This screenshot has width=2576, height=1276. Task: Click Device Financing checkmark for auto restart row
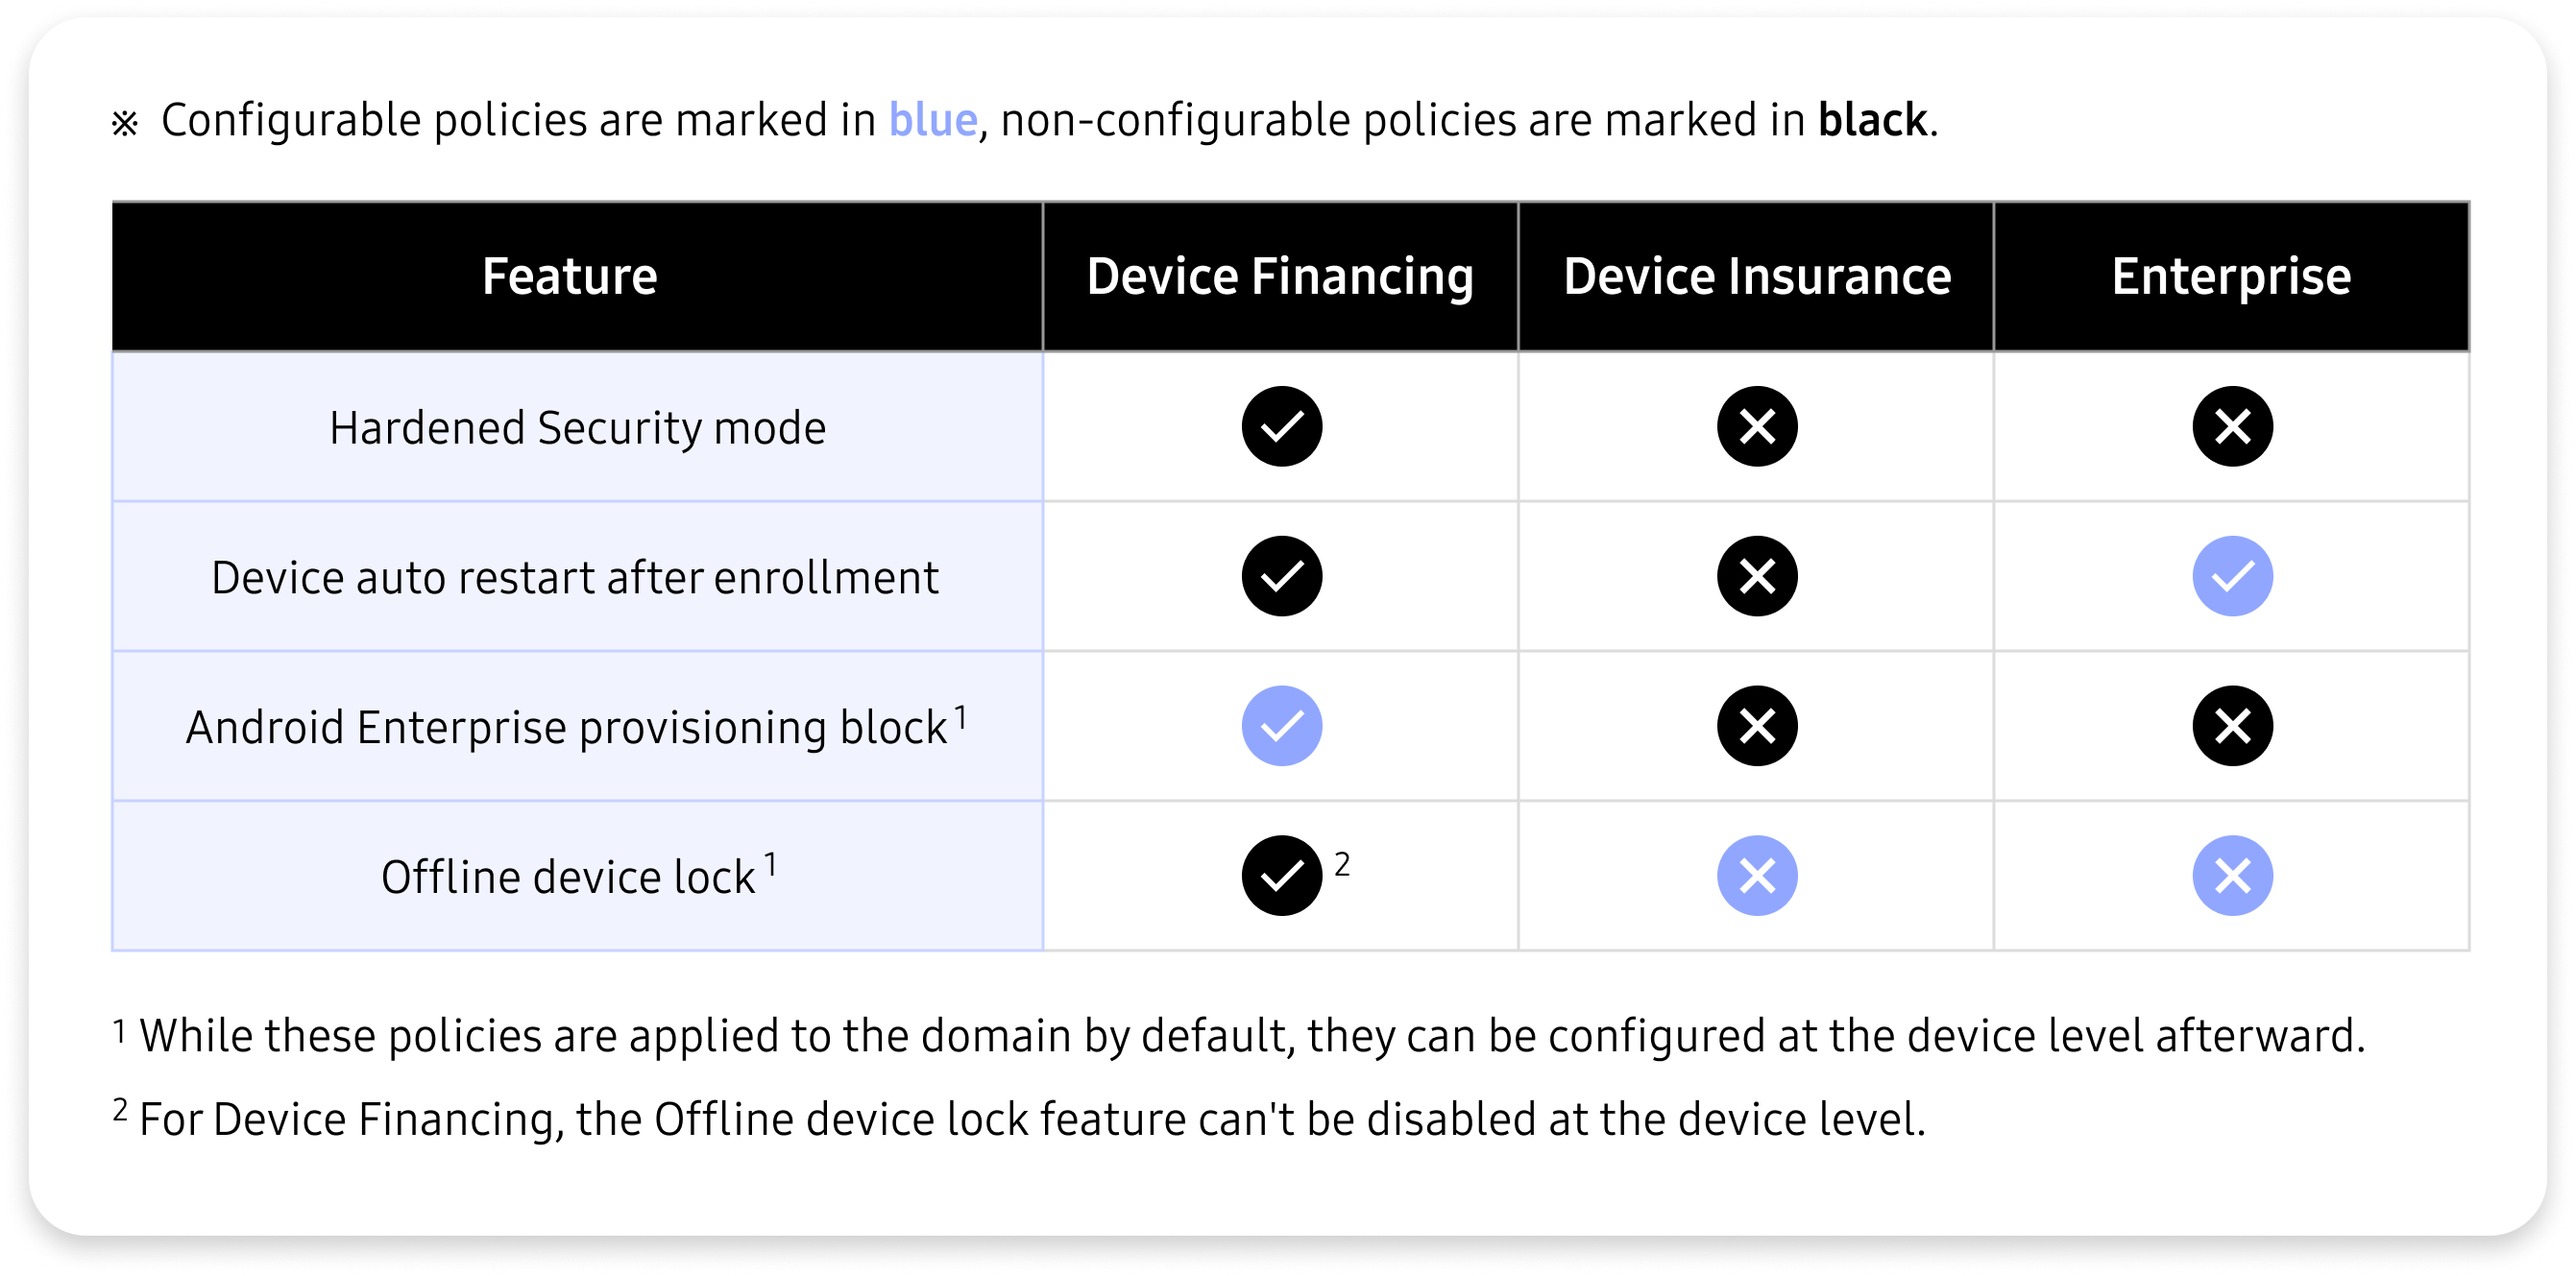pyautogui.click(x=1281, y=576)
